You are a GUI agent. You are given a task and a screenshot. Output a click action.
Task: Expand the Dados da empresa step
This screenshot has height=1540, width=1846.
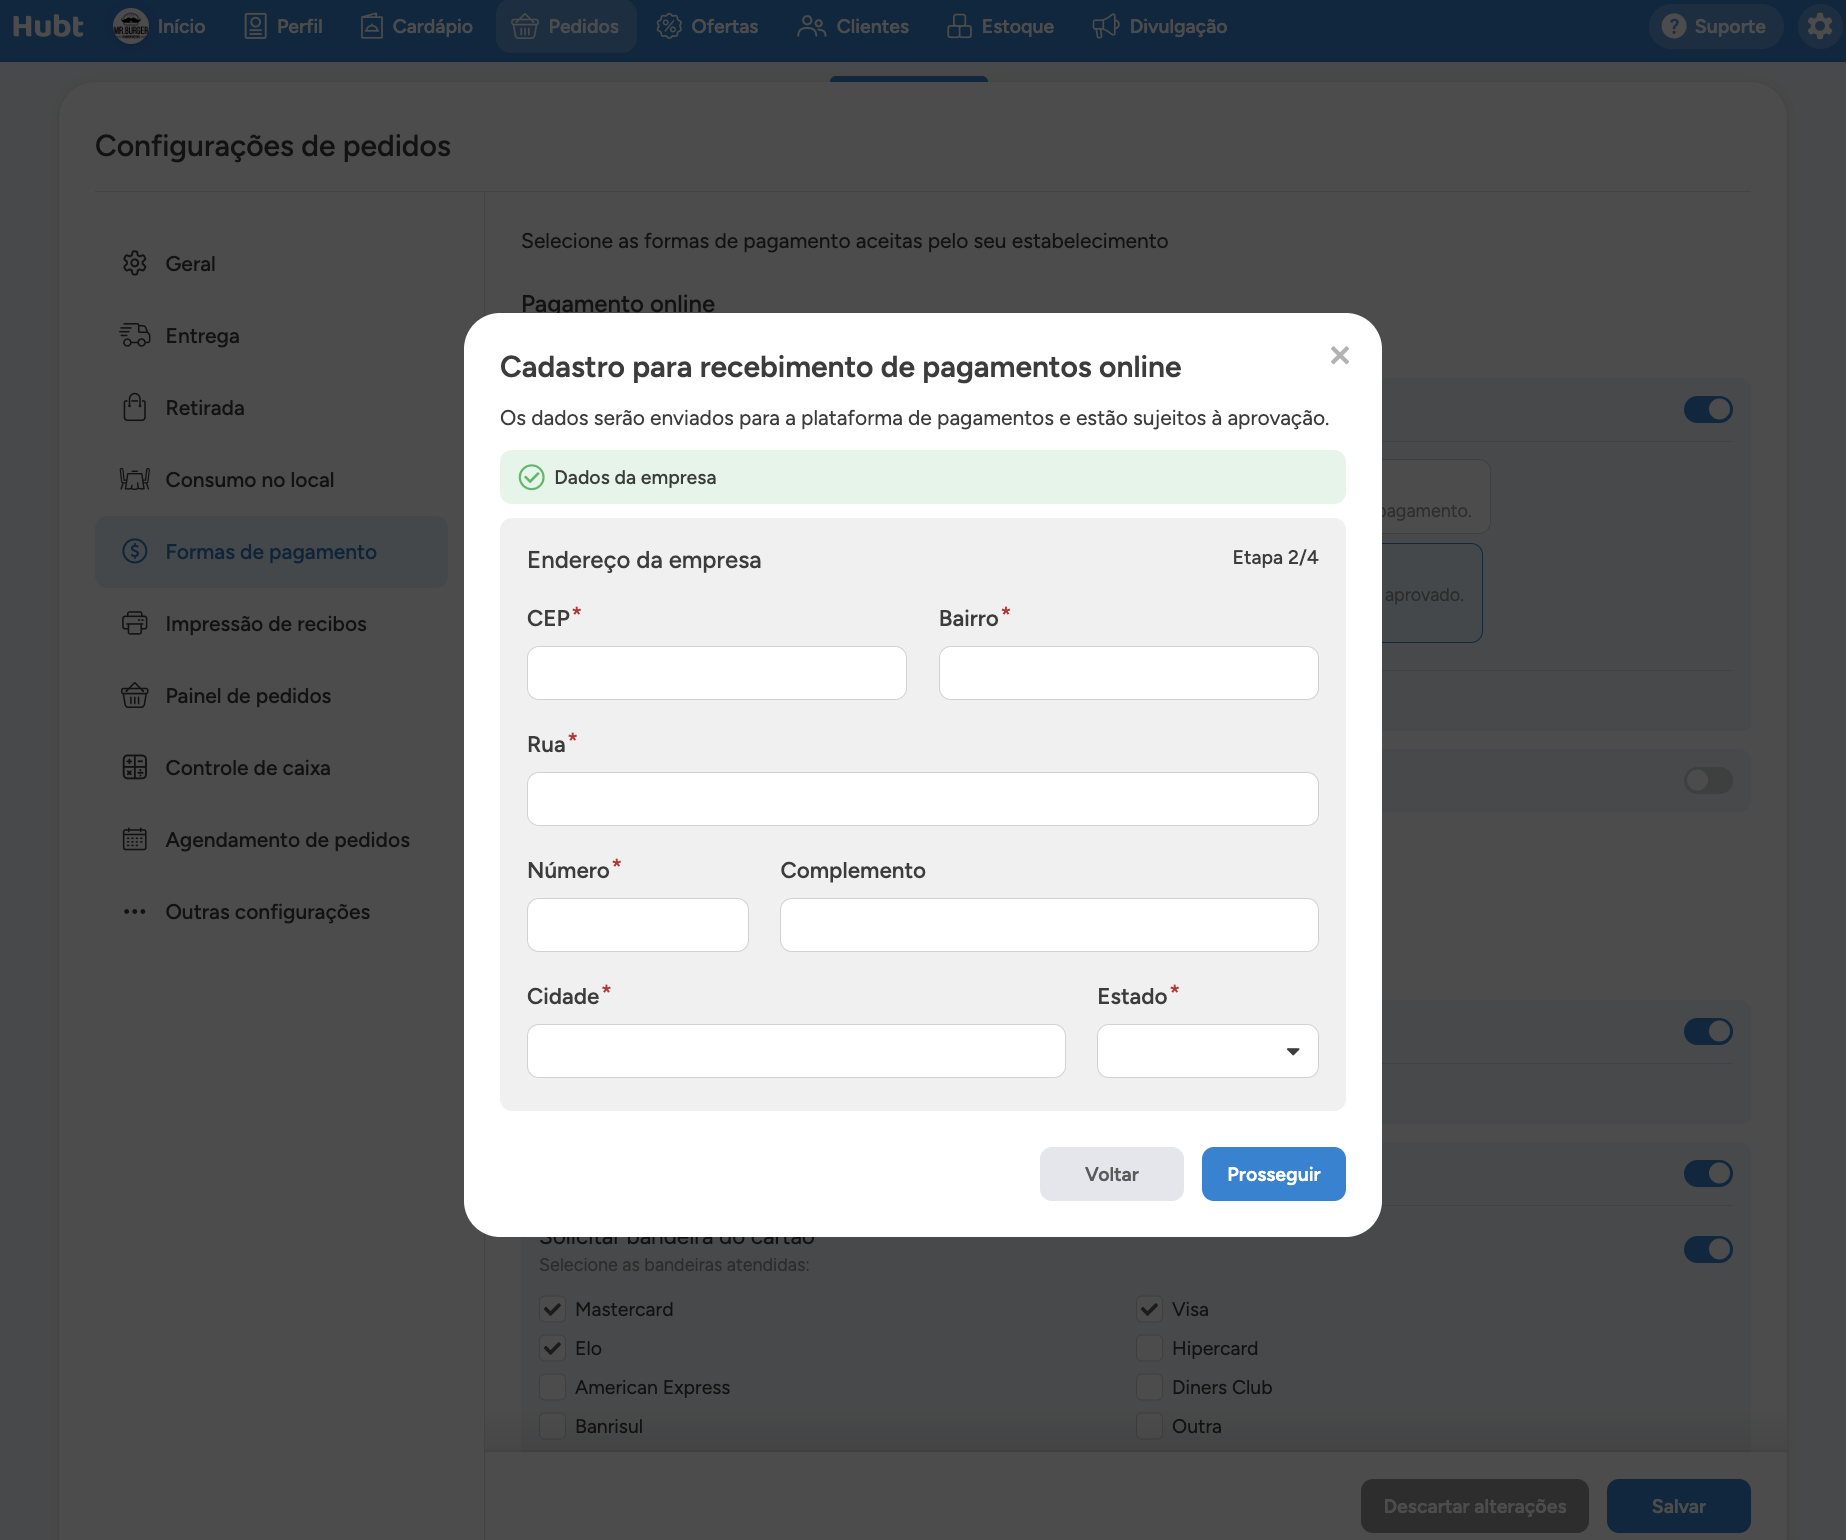tap(922, 477)
